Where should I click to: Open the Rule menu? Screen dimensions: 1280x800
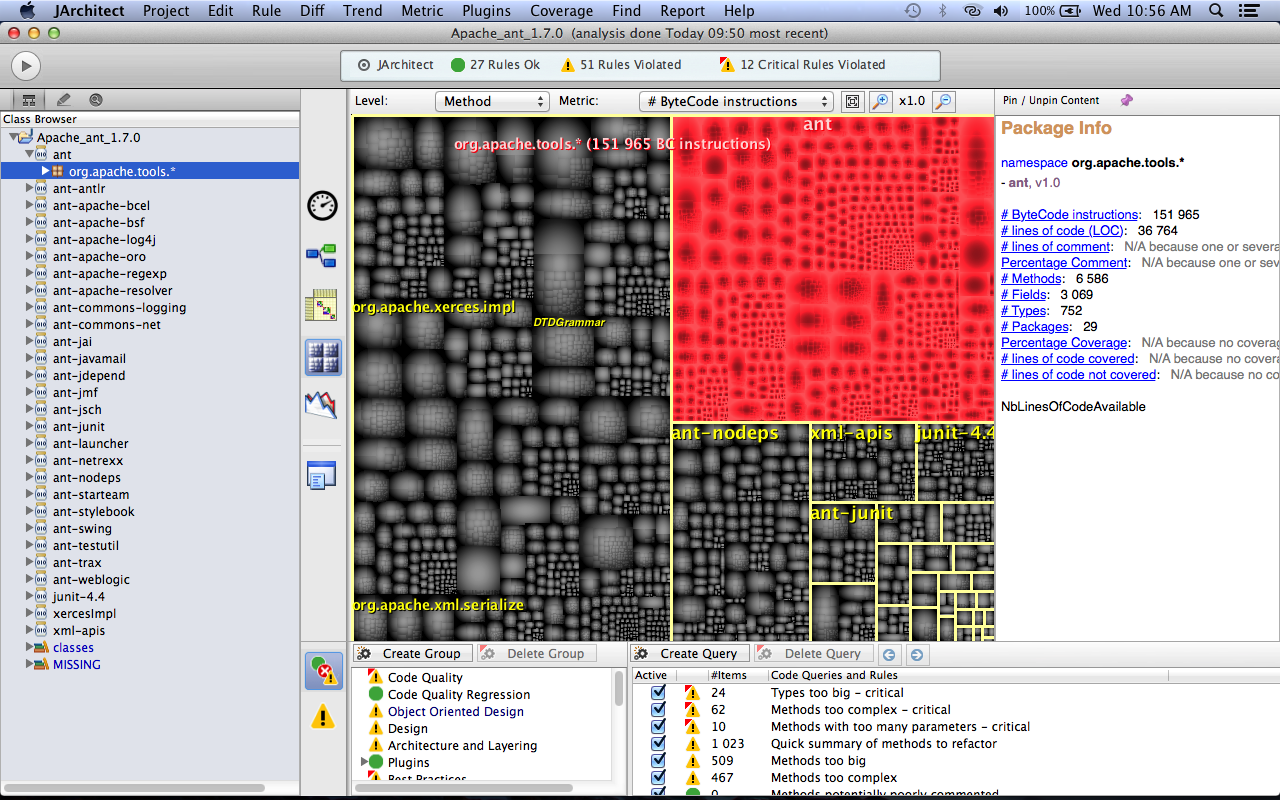tap(266, 11)
